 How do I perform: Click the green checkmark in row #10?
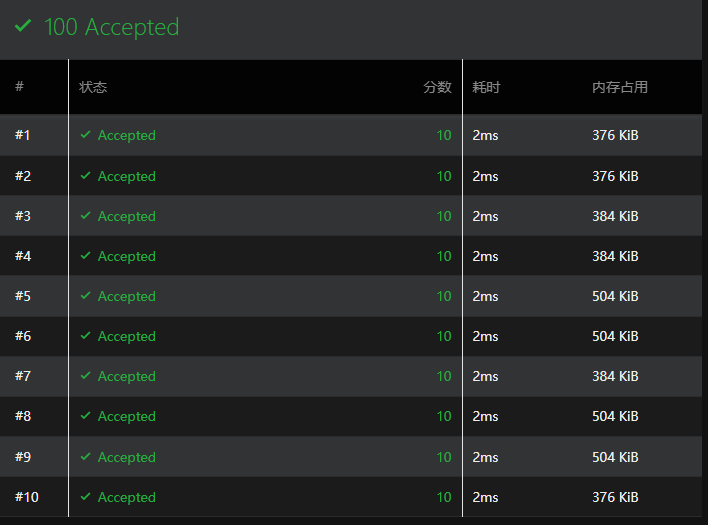click(85, 497)
